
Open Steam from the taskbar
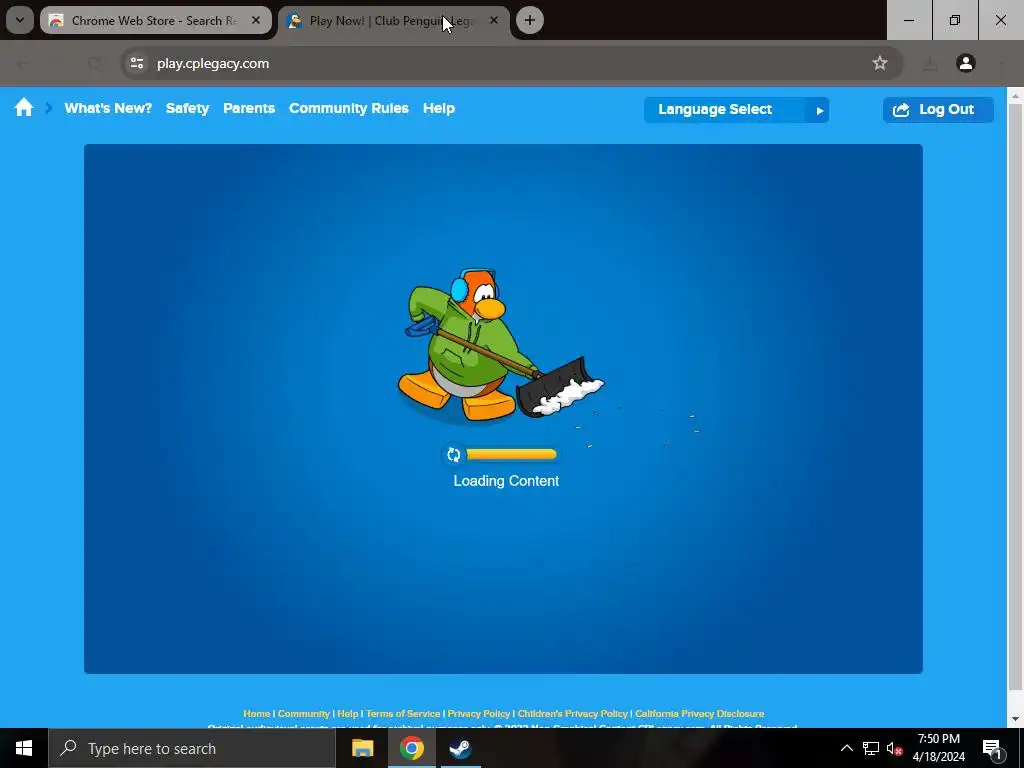[460, 748]
